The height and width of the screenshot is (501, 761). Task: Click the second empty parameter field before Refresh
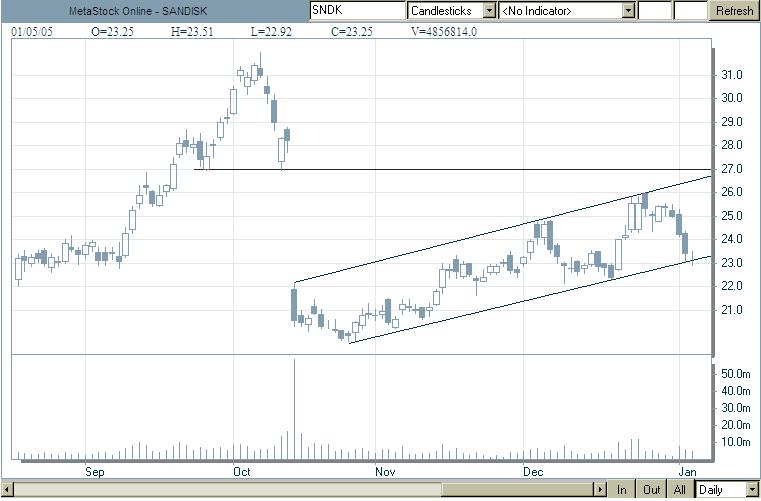click(690, 10)
